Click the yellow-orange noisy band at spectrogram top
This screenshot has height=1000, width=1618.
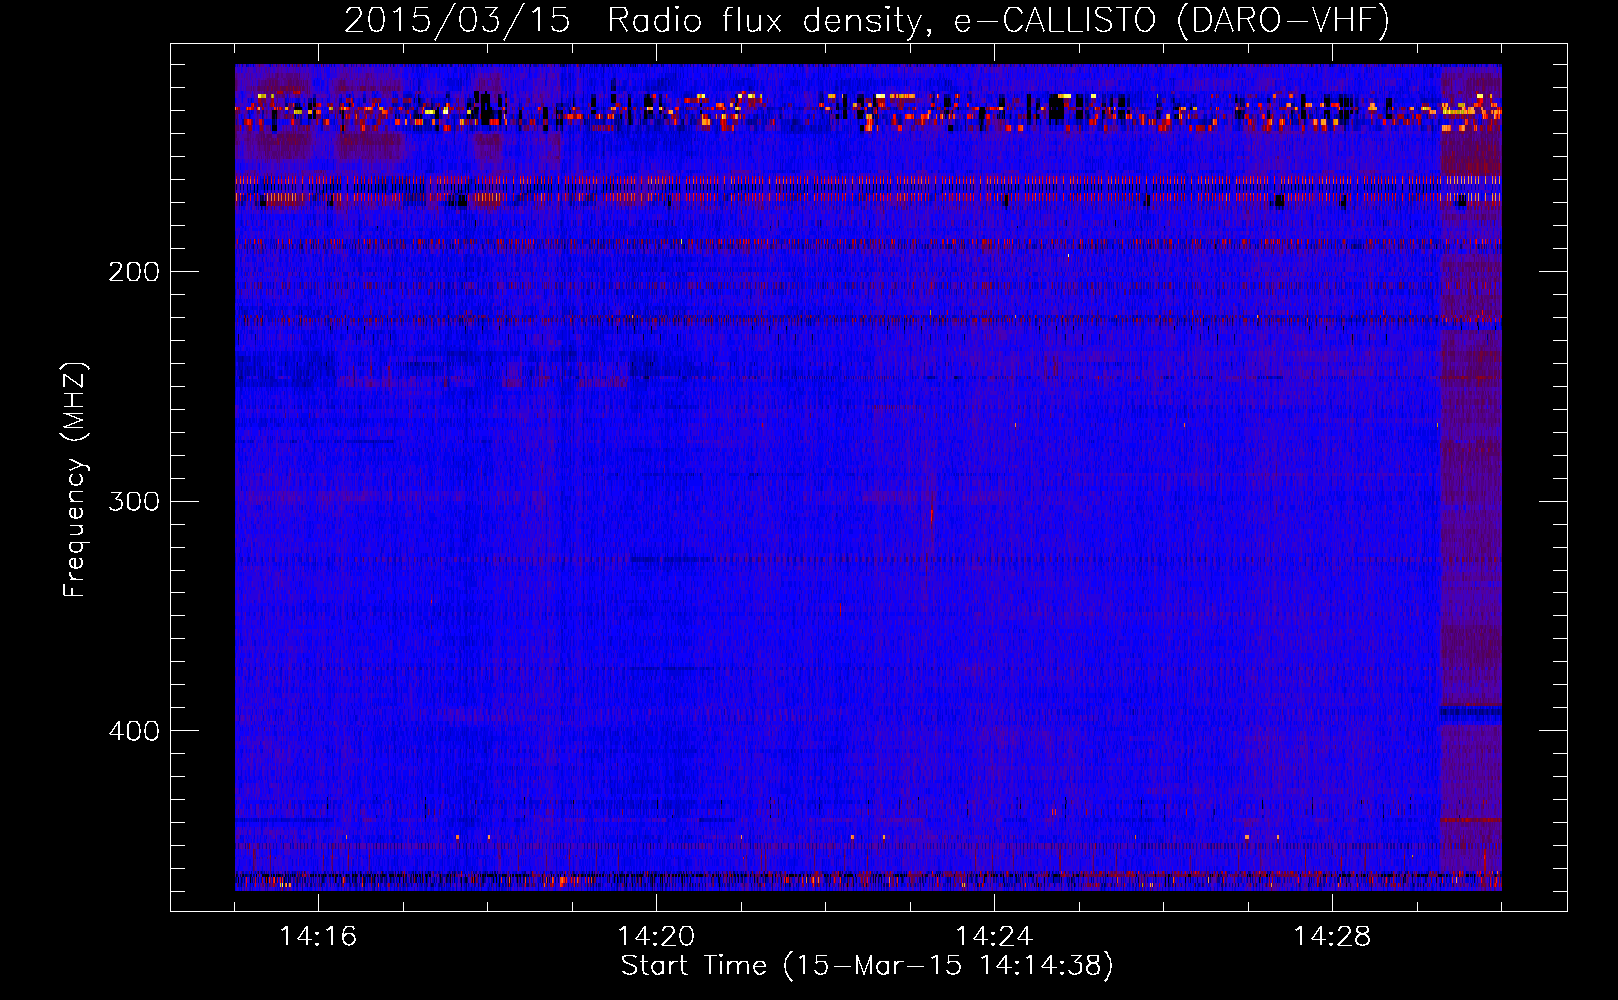[x=860, y=111]
